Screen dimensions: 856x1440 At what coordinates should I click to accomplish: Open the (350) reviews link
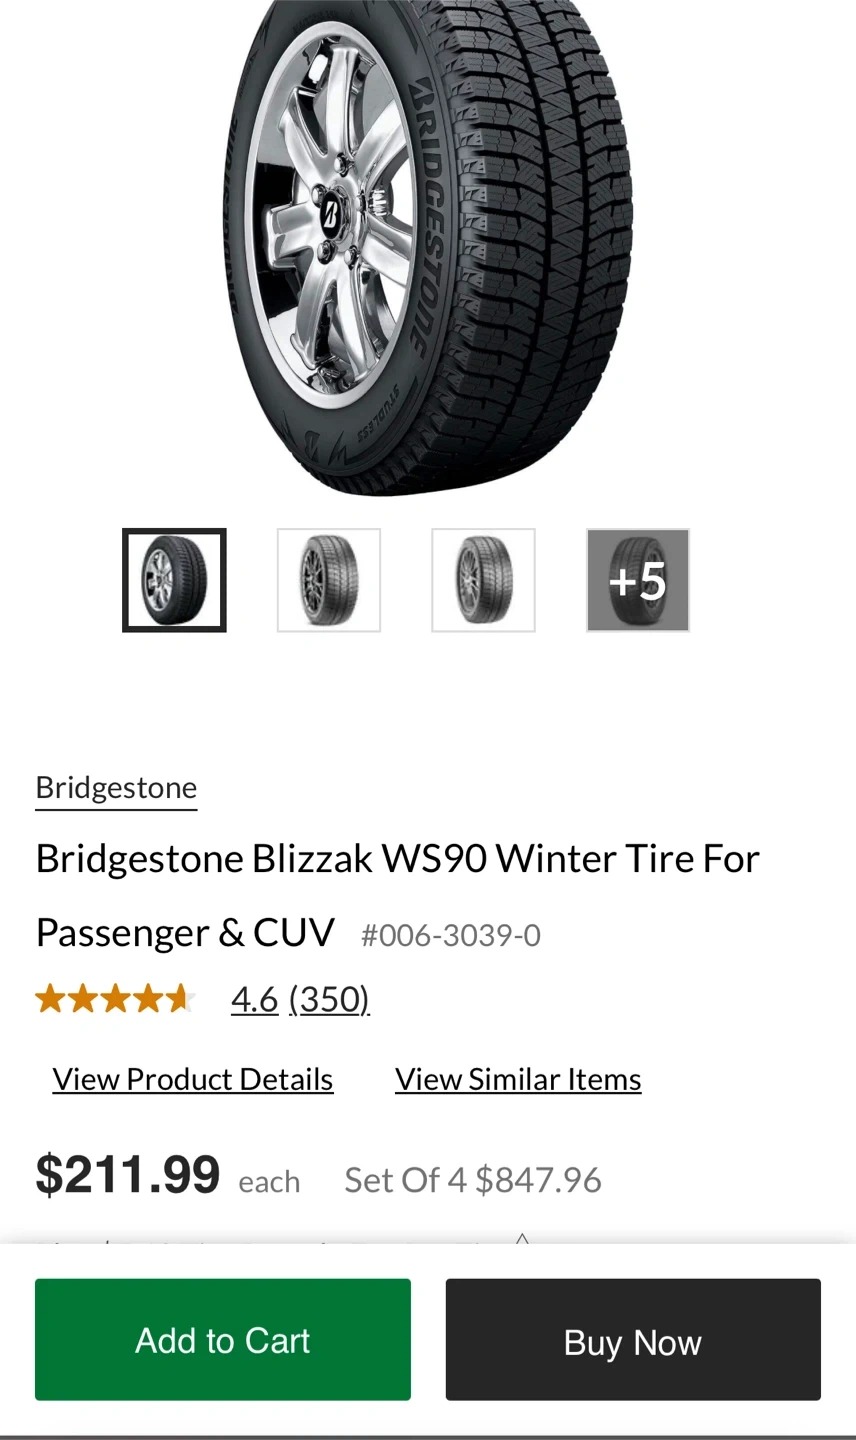(329, 998)
